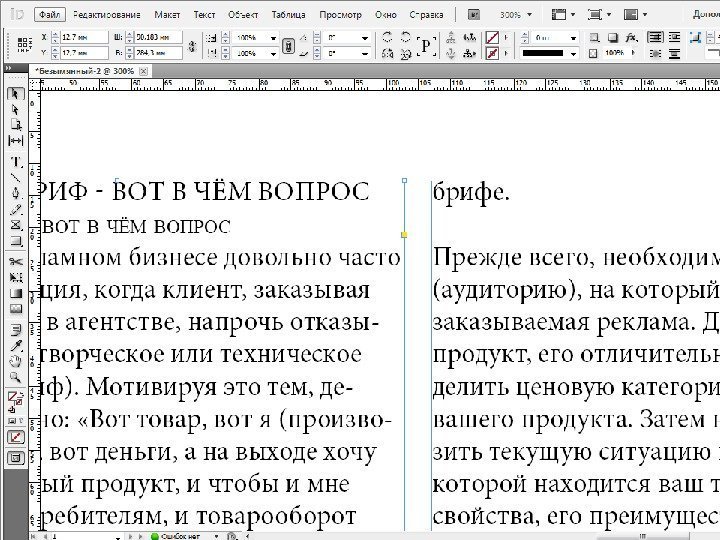Select the Zoom magnifier tool
Viewport: 720px width, 540px height.
tap(16, 377)
